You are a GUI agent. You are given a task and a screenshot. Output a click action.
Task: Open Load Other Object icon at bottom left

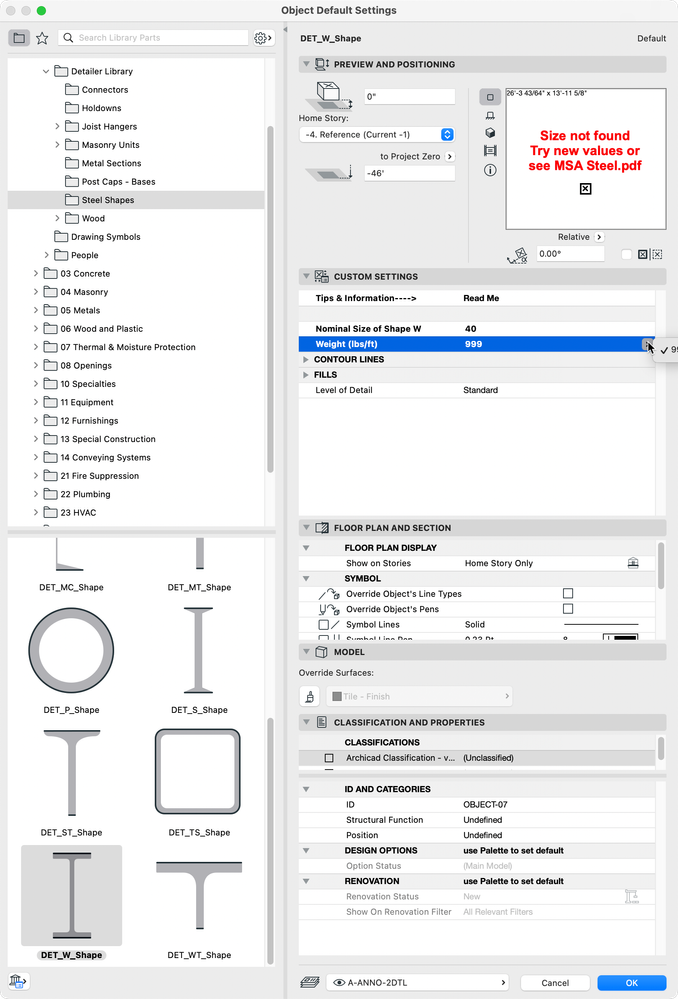[18, 981]
